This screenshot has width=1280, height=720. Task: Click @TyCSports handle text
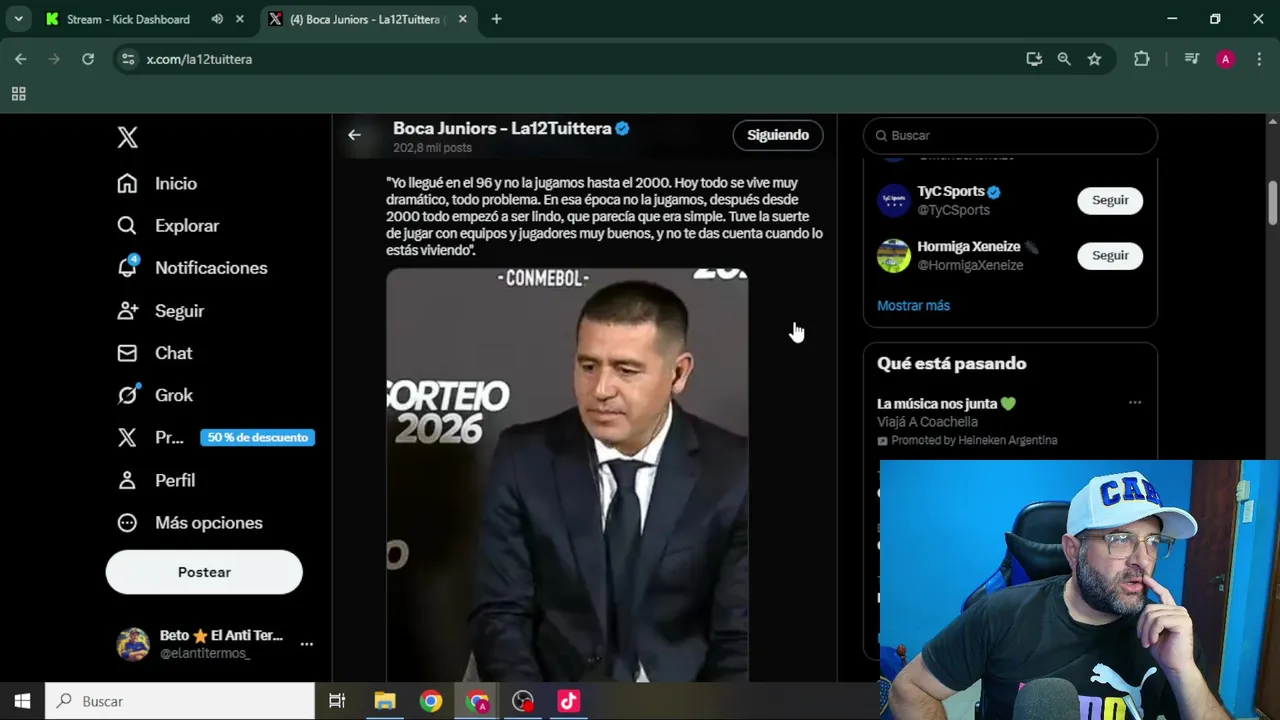click(953, 210)
